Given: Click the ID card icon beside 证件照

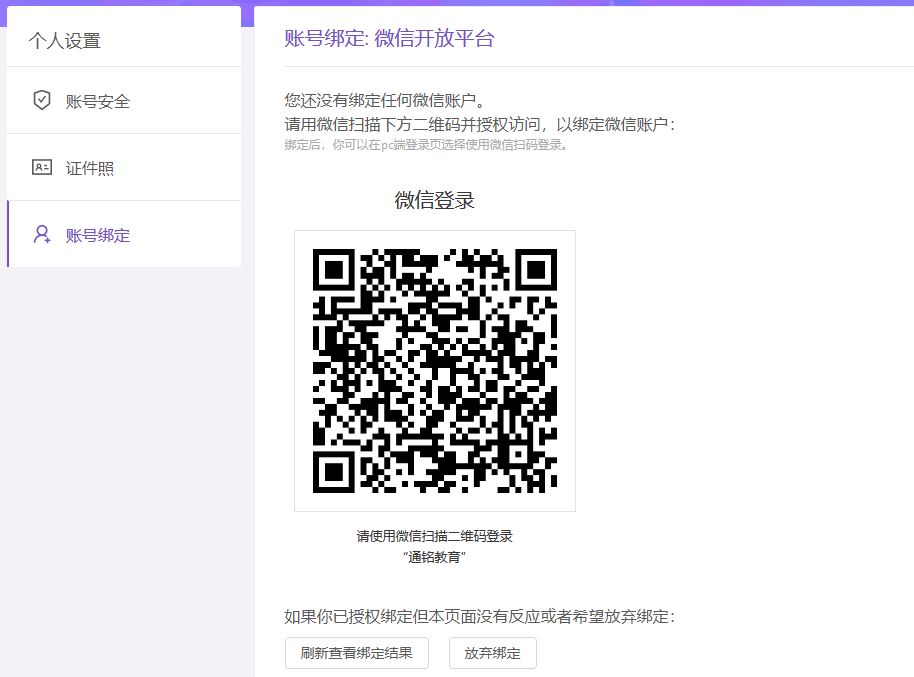Looking at the screenshot, I should pyautogui.click(x=42, y=168).
